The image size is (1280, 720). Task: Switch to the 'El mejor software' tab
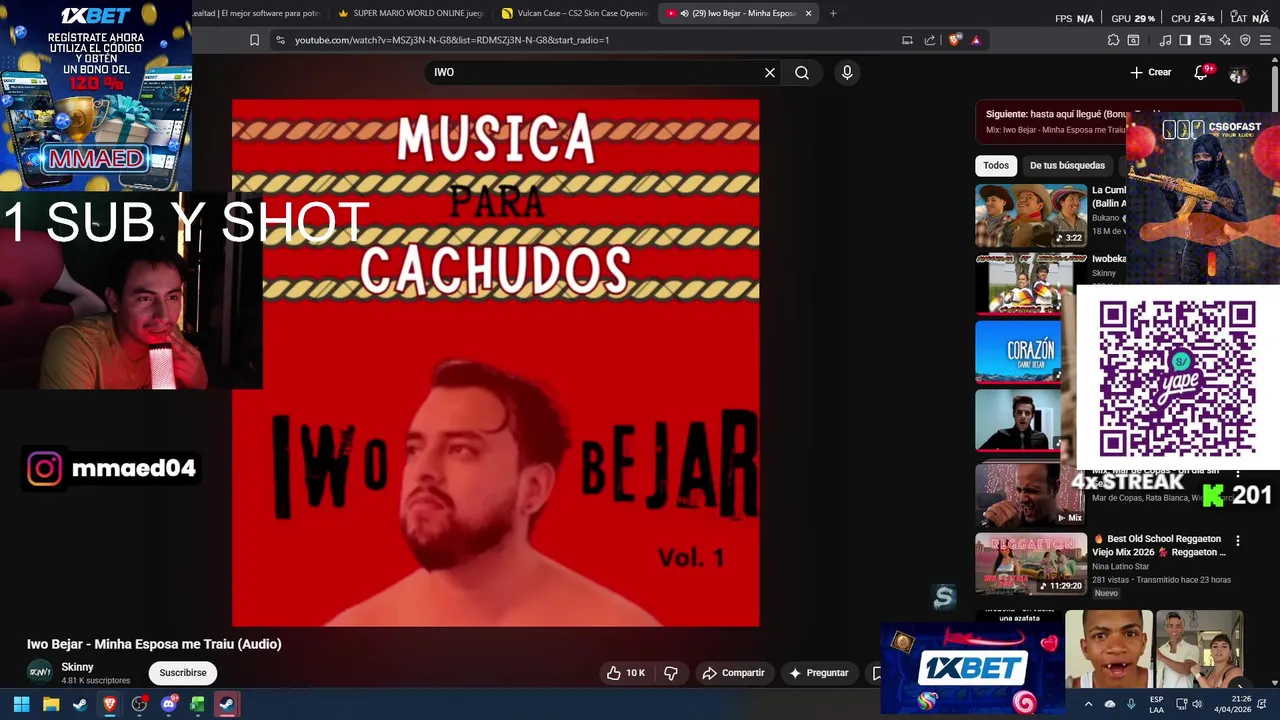258,13
